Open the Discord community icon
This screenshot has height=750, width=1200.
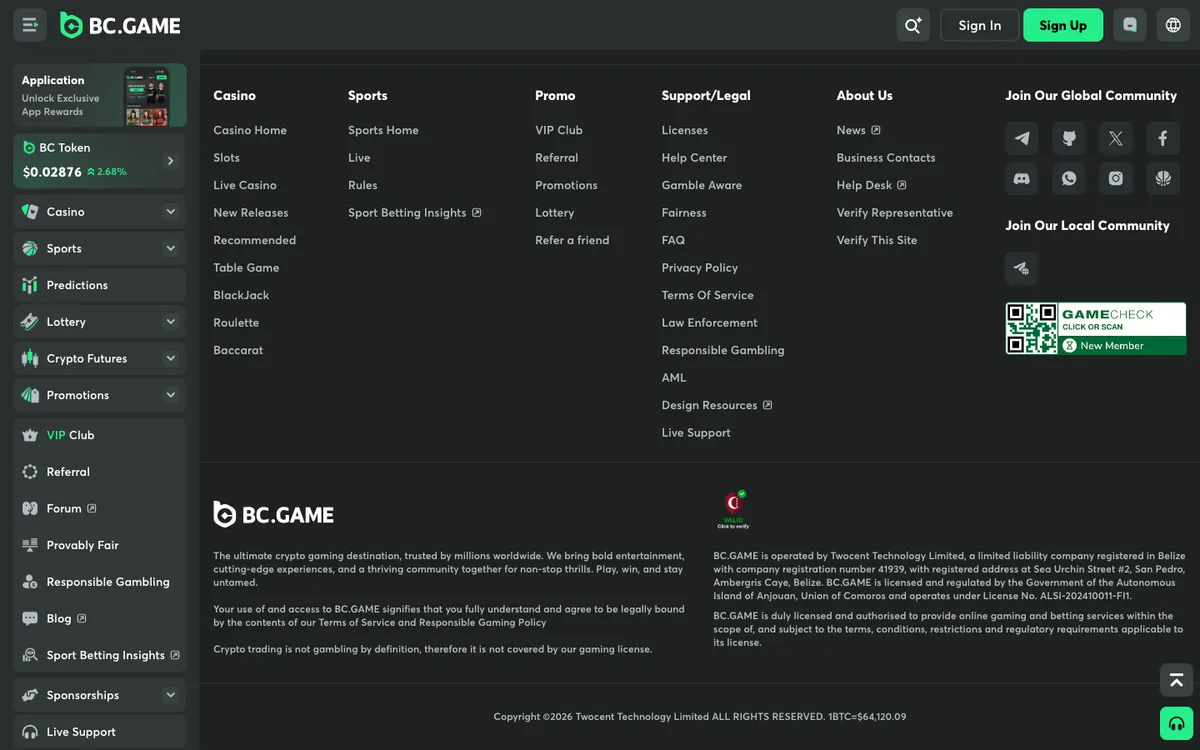1022,178
